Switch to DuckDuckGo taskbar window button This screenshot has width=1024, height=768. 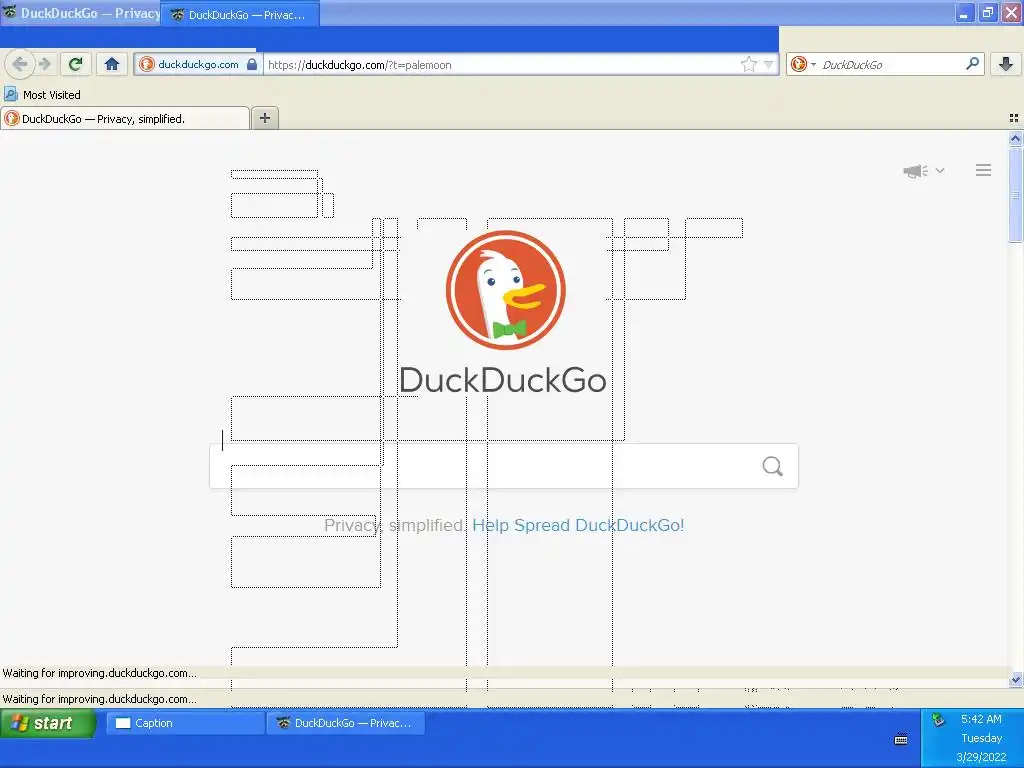coord(346,723)
